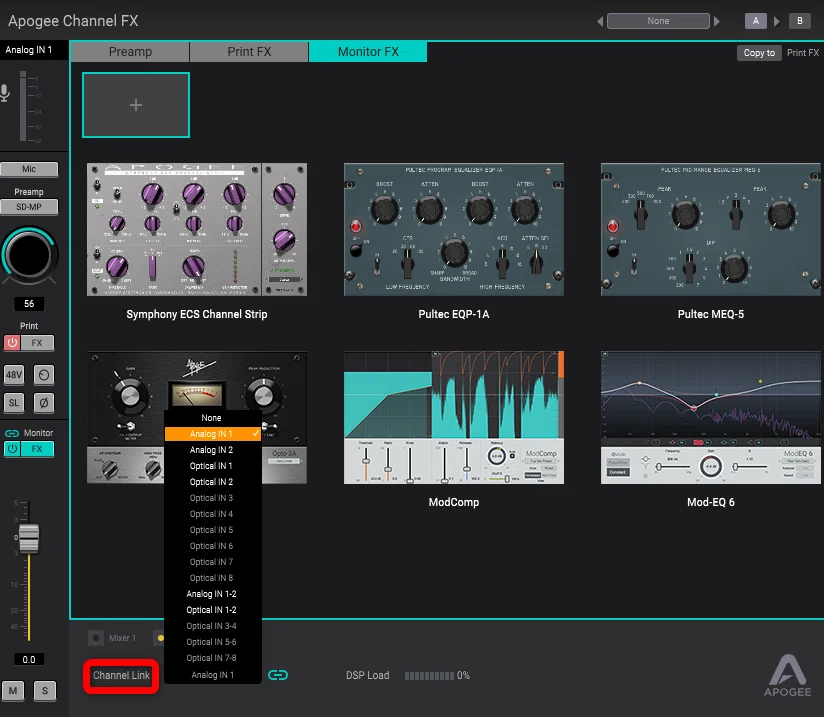The image size is (824, 717).
Task: Mute the channel with M button
Action: click(x=13, y=691)
